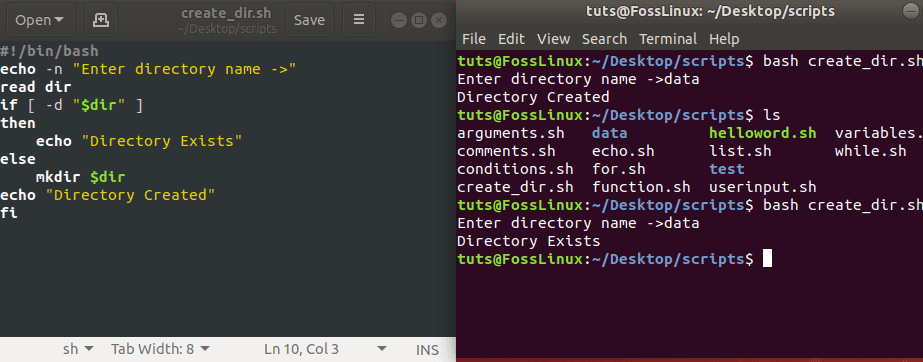Click the Directory Exists output in terminal
The image size is (923, 362).
click(x=529, y=241)
